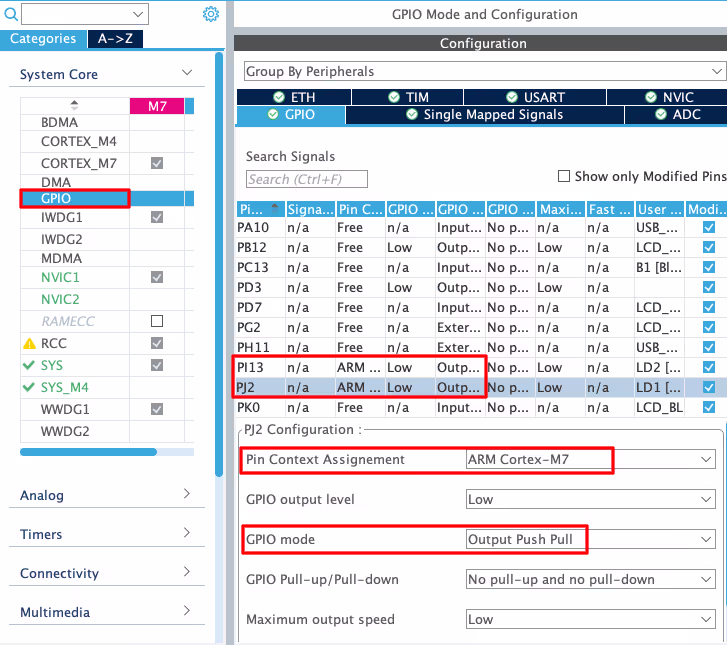Open the Single Mapped Signals tab

tap(484, 115)
